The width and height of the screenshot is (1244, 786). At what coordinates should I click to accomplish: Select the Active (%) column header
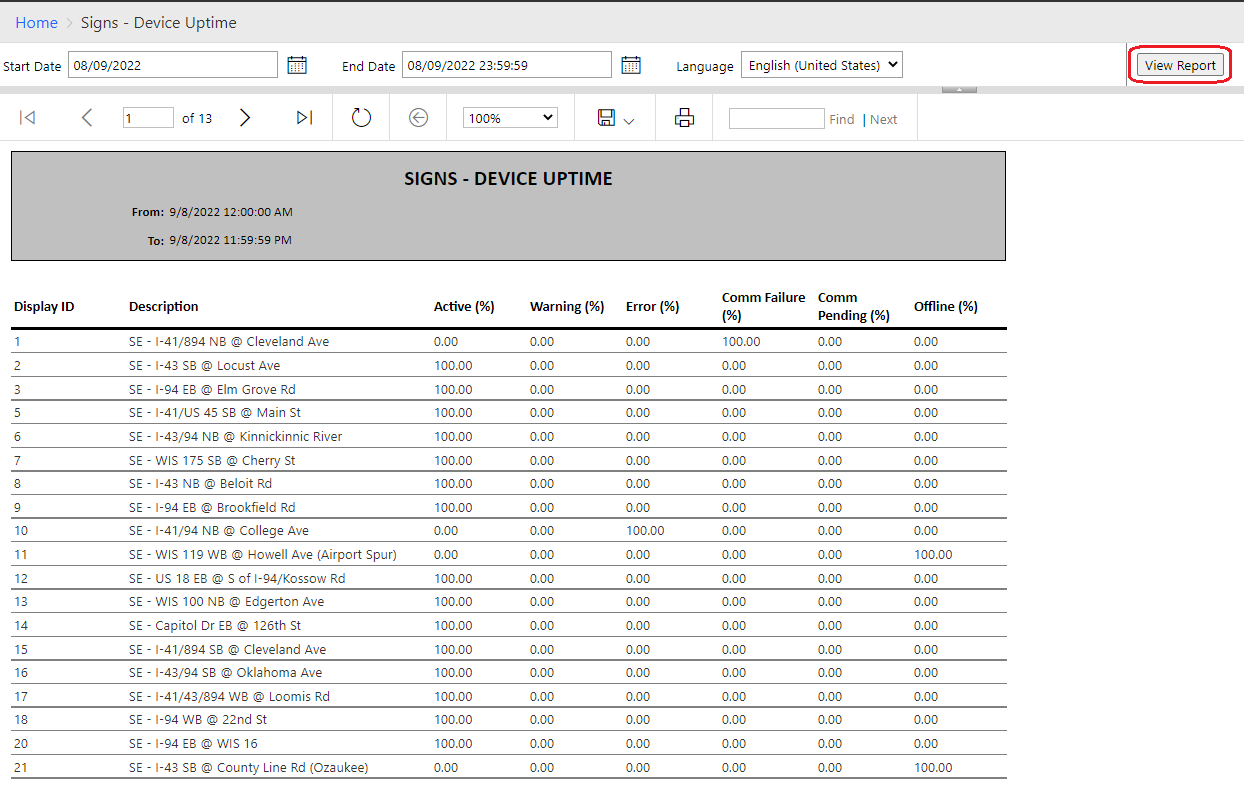pos(464,307)
